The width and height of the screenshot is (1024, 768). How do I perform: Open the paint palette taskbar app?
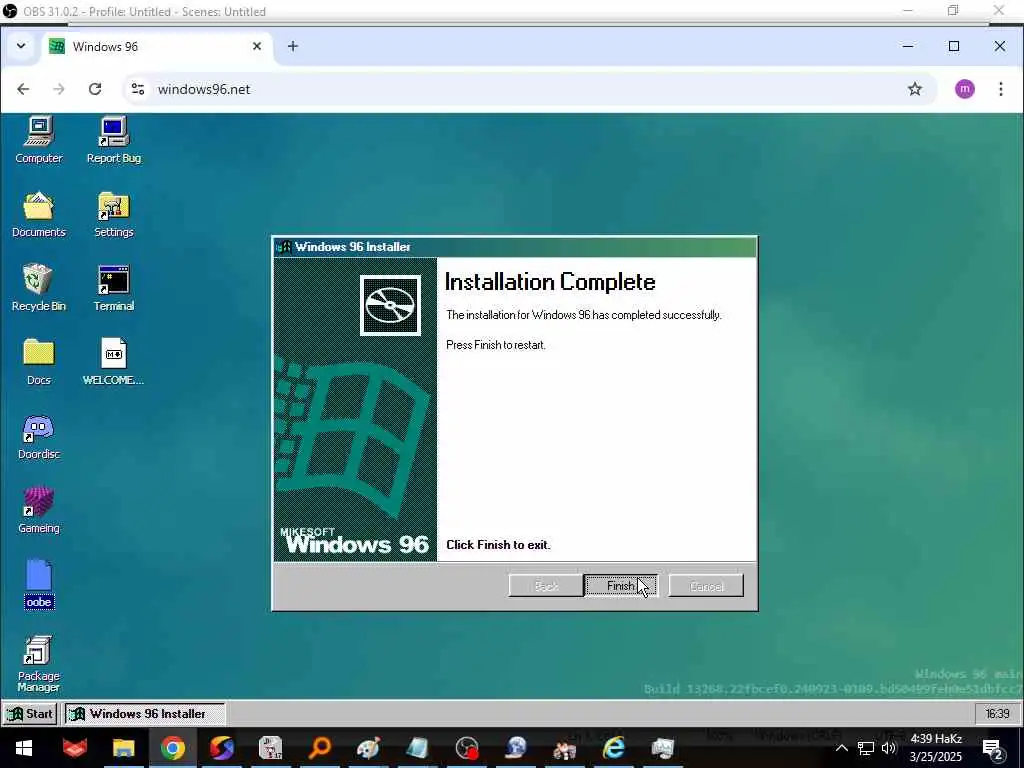coord(369,748)
